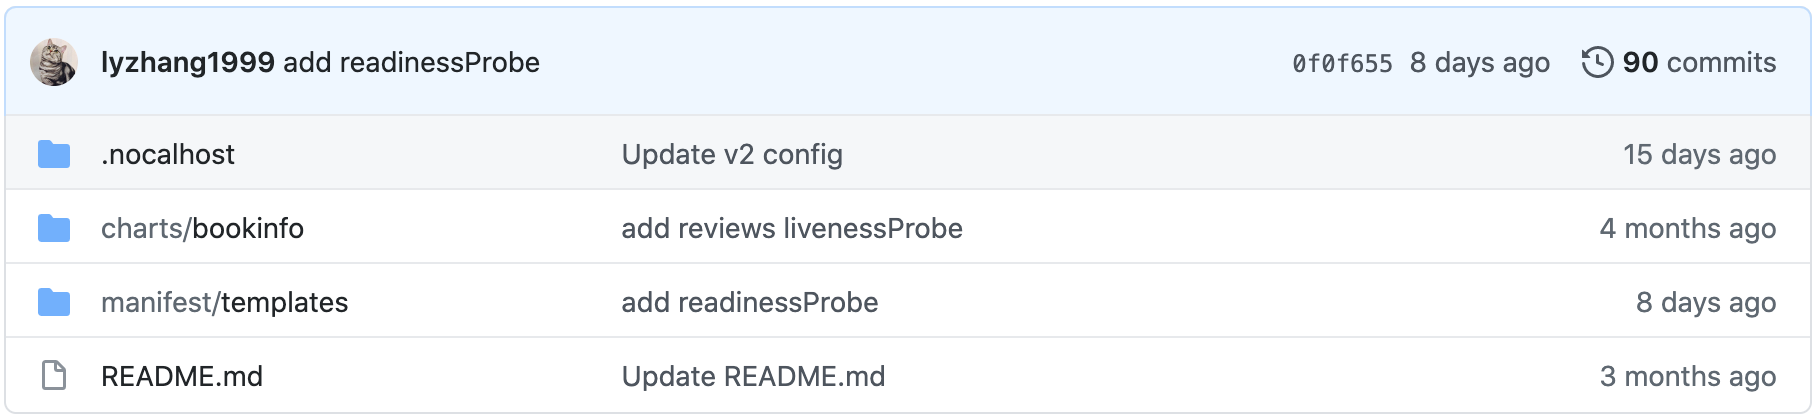Image resolution: width=1818 pixels, height=418 pixels.
Task: Click the commit history clock icon
Action: click(1597, 62)
